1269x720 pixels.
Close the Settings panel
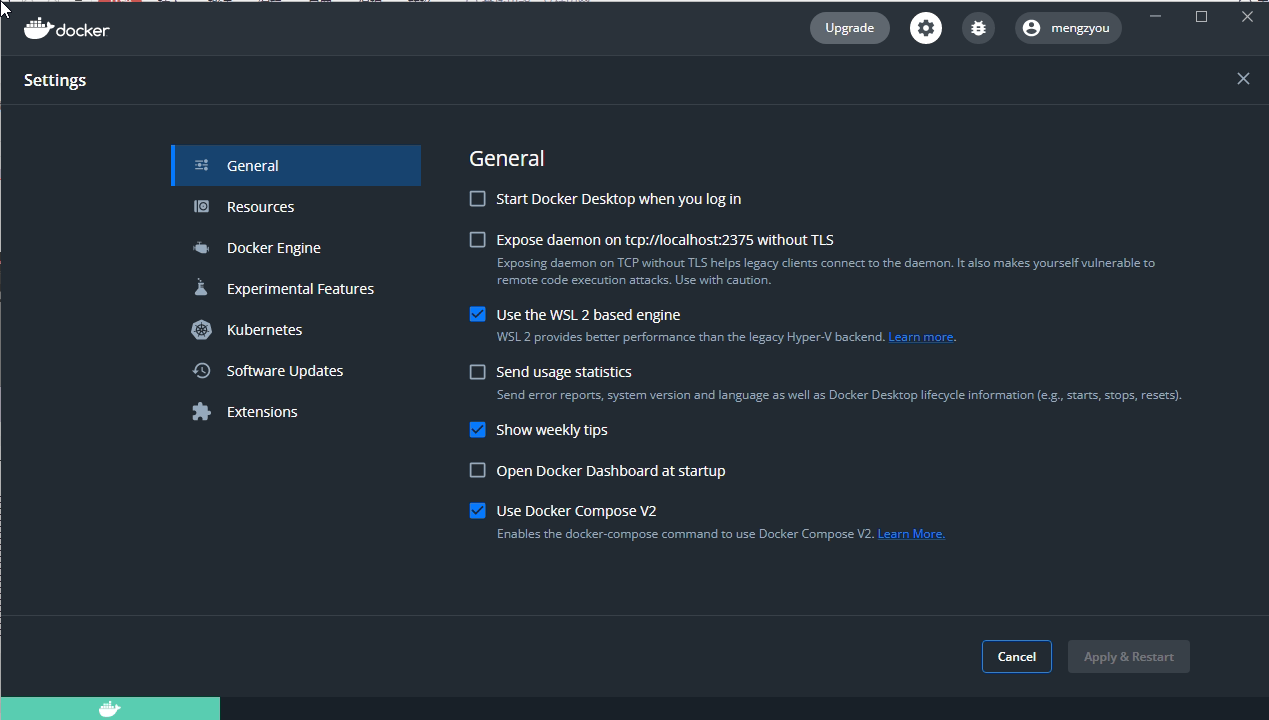[1243, 78]
